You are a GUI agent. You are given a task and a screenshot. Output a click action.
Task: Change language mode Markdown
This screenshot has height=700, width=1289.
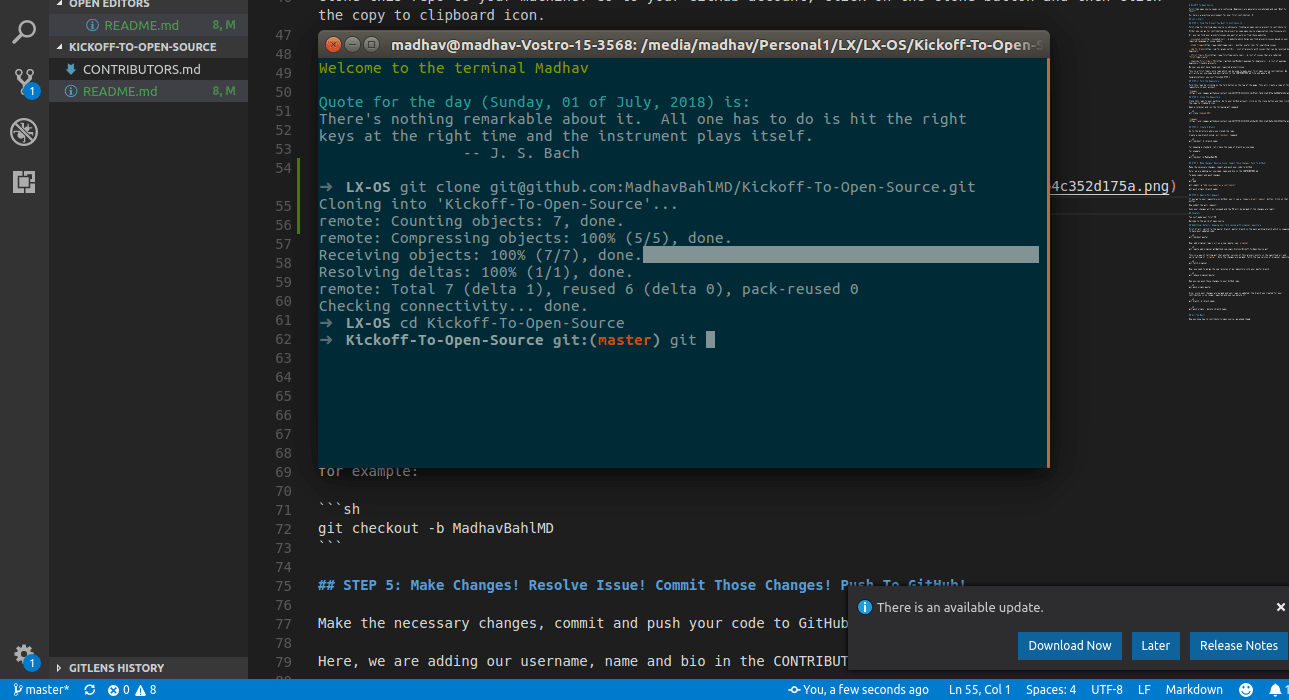coord(1194,690)
